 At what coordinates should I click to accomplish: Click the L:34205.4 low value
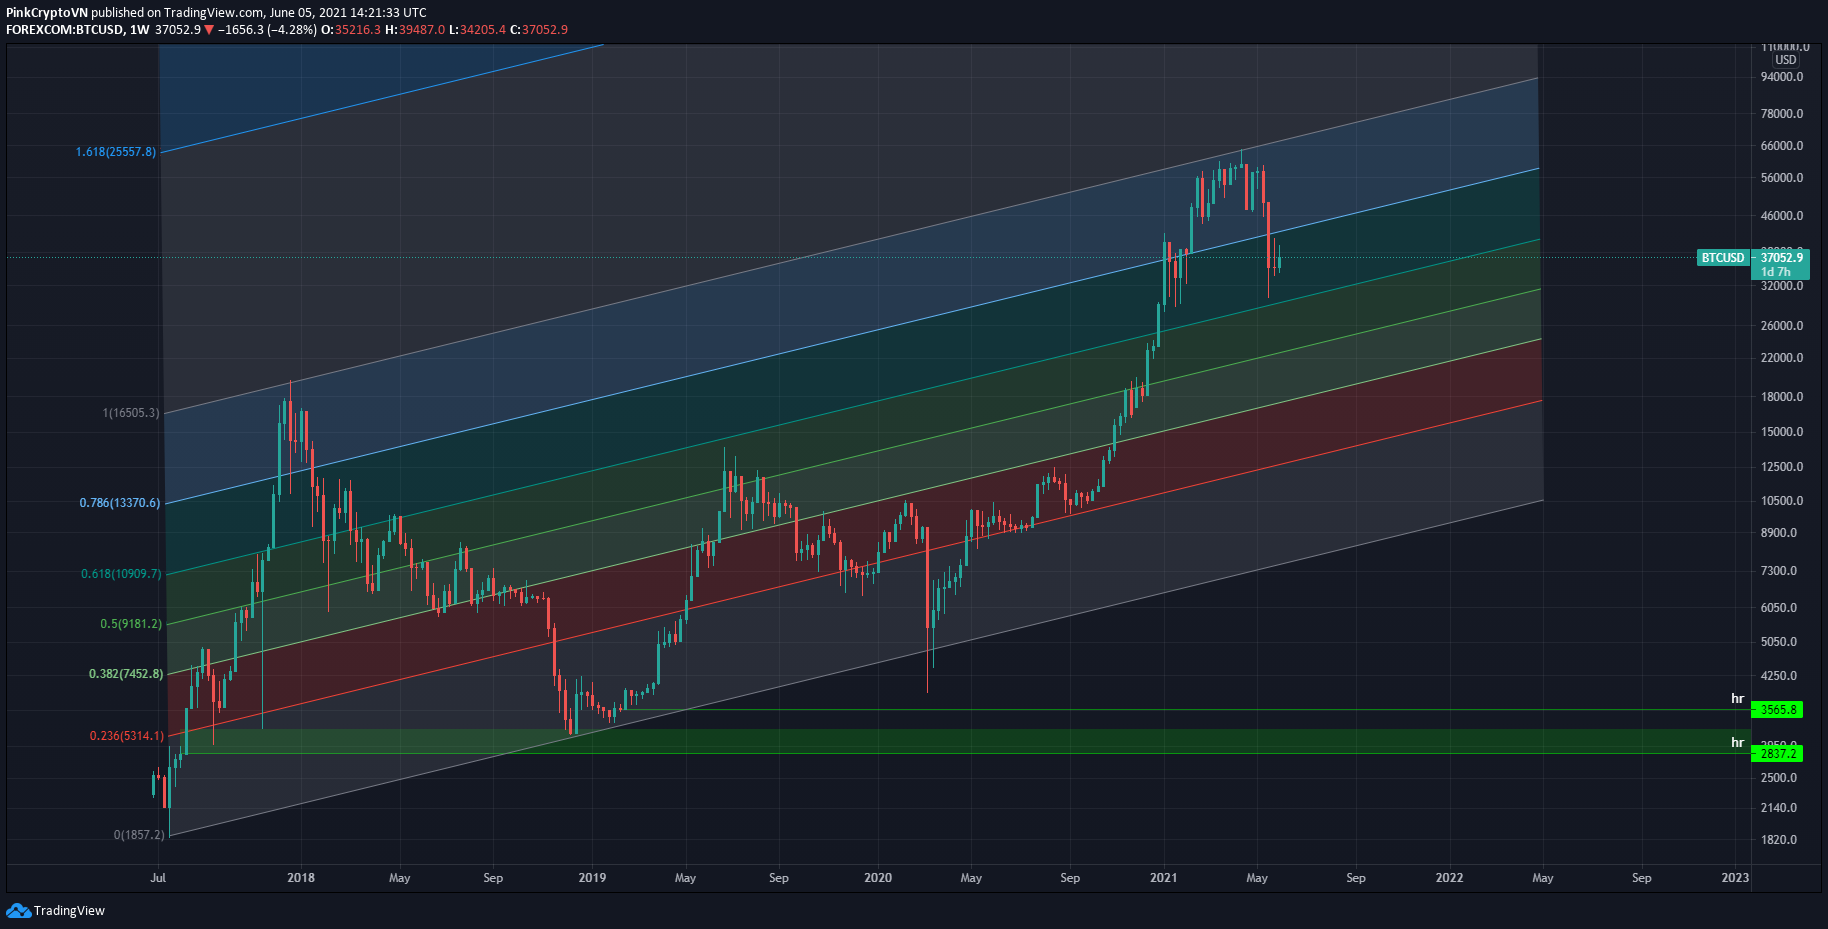pos(477,30)
